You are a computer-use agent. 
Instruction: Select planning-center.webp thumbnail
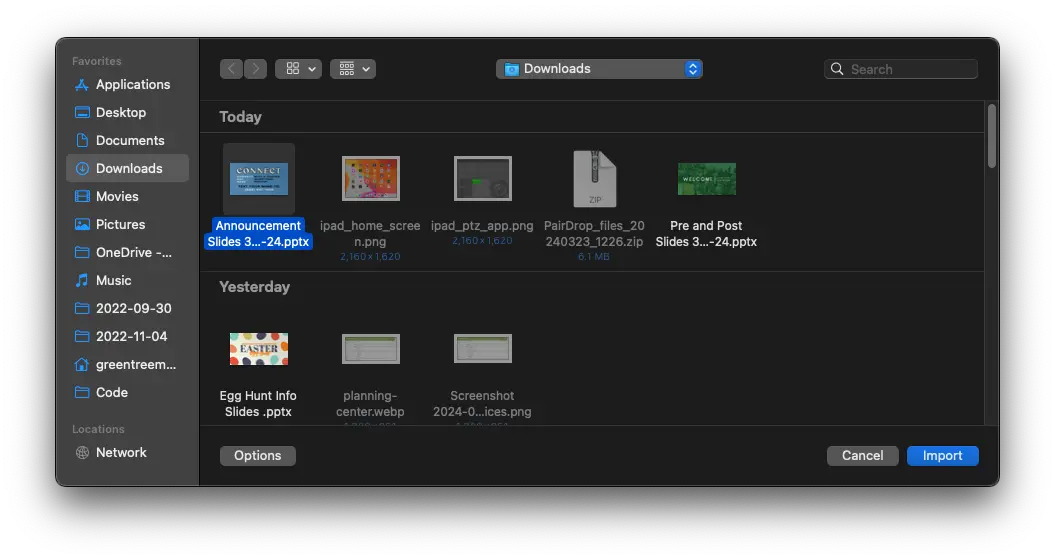click(x=371, y=349)
